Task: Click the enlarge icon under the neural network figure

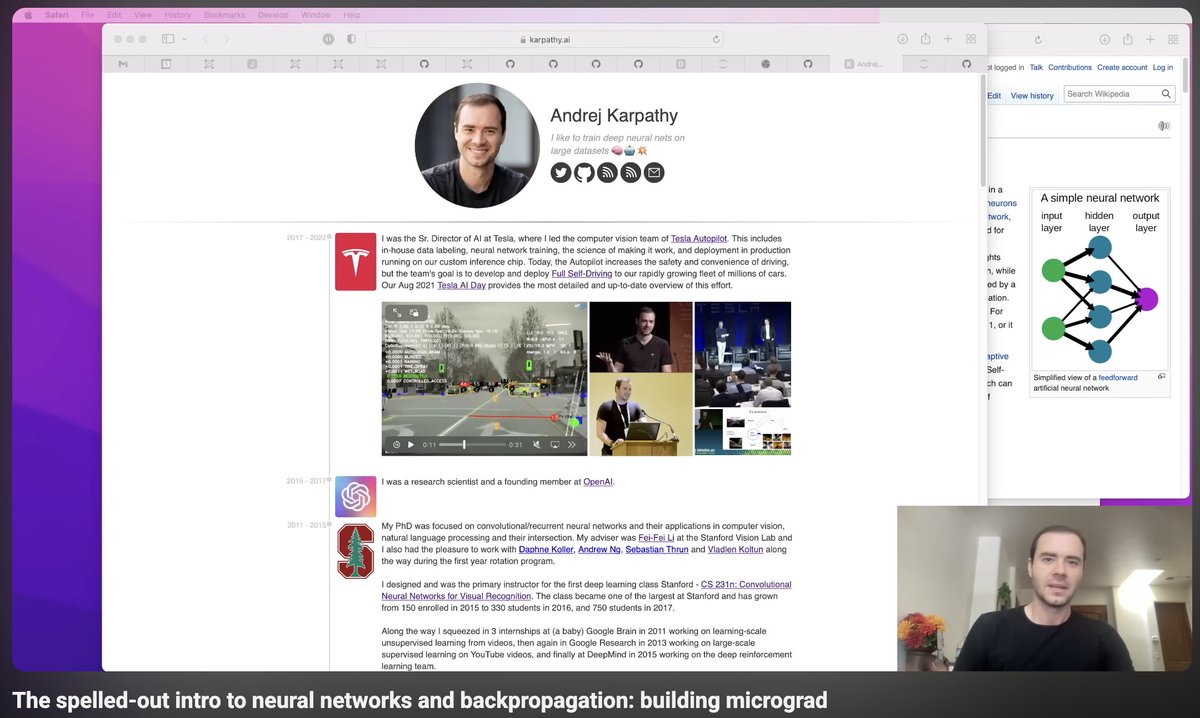Action: click(1161, 377)
